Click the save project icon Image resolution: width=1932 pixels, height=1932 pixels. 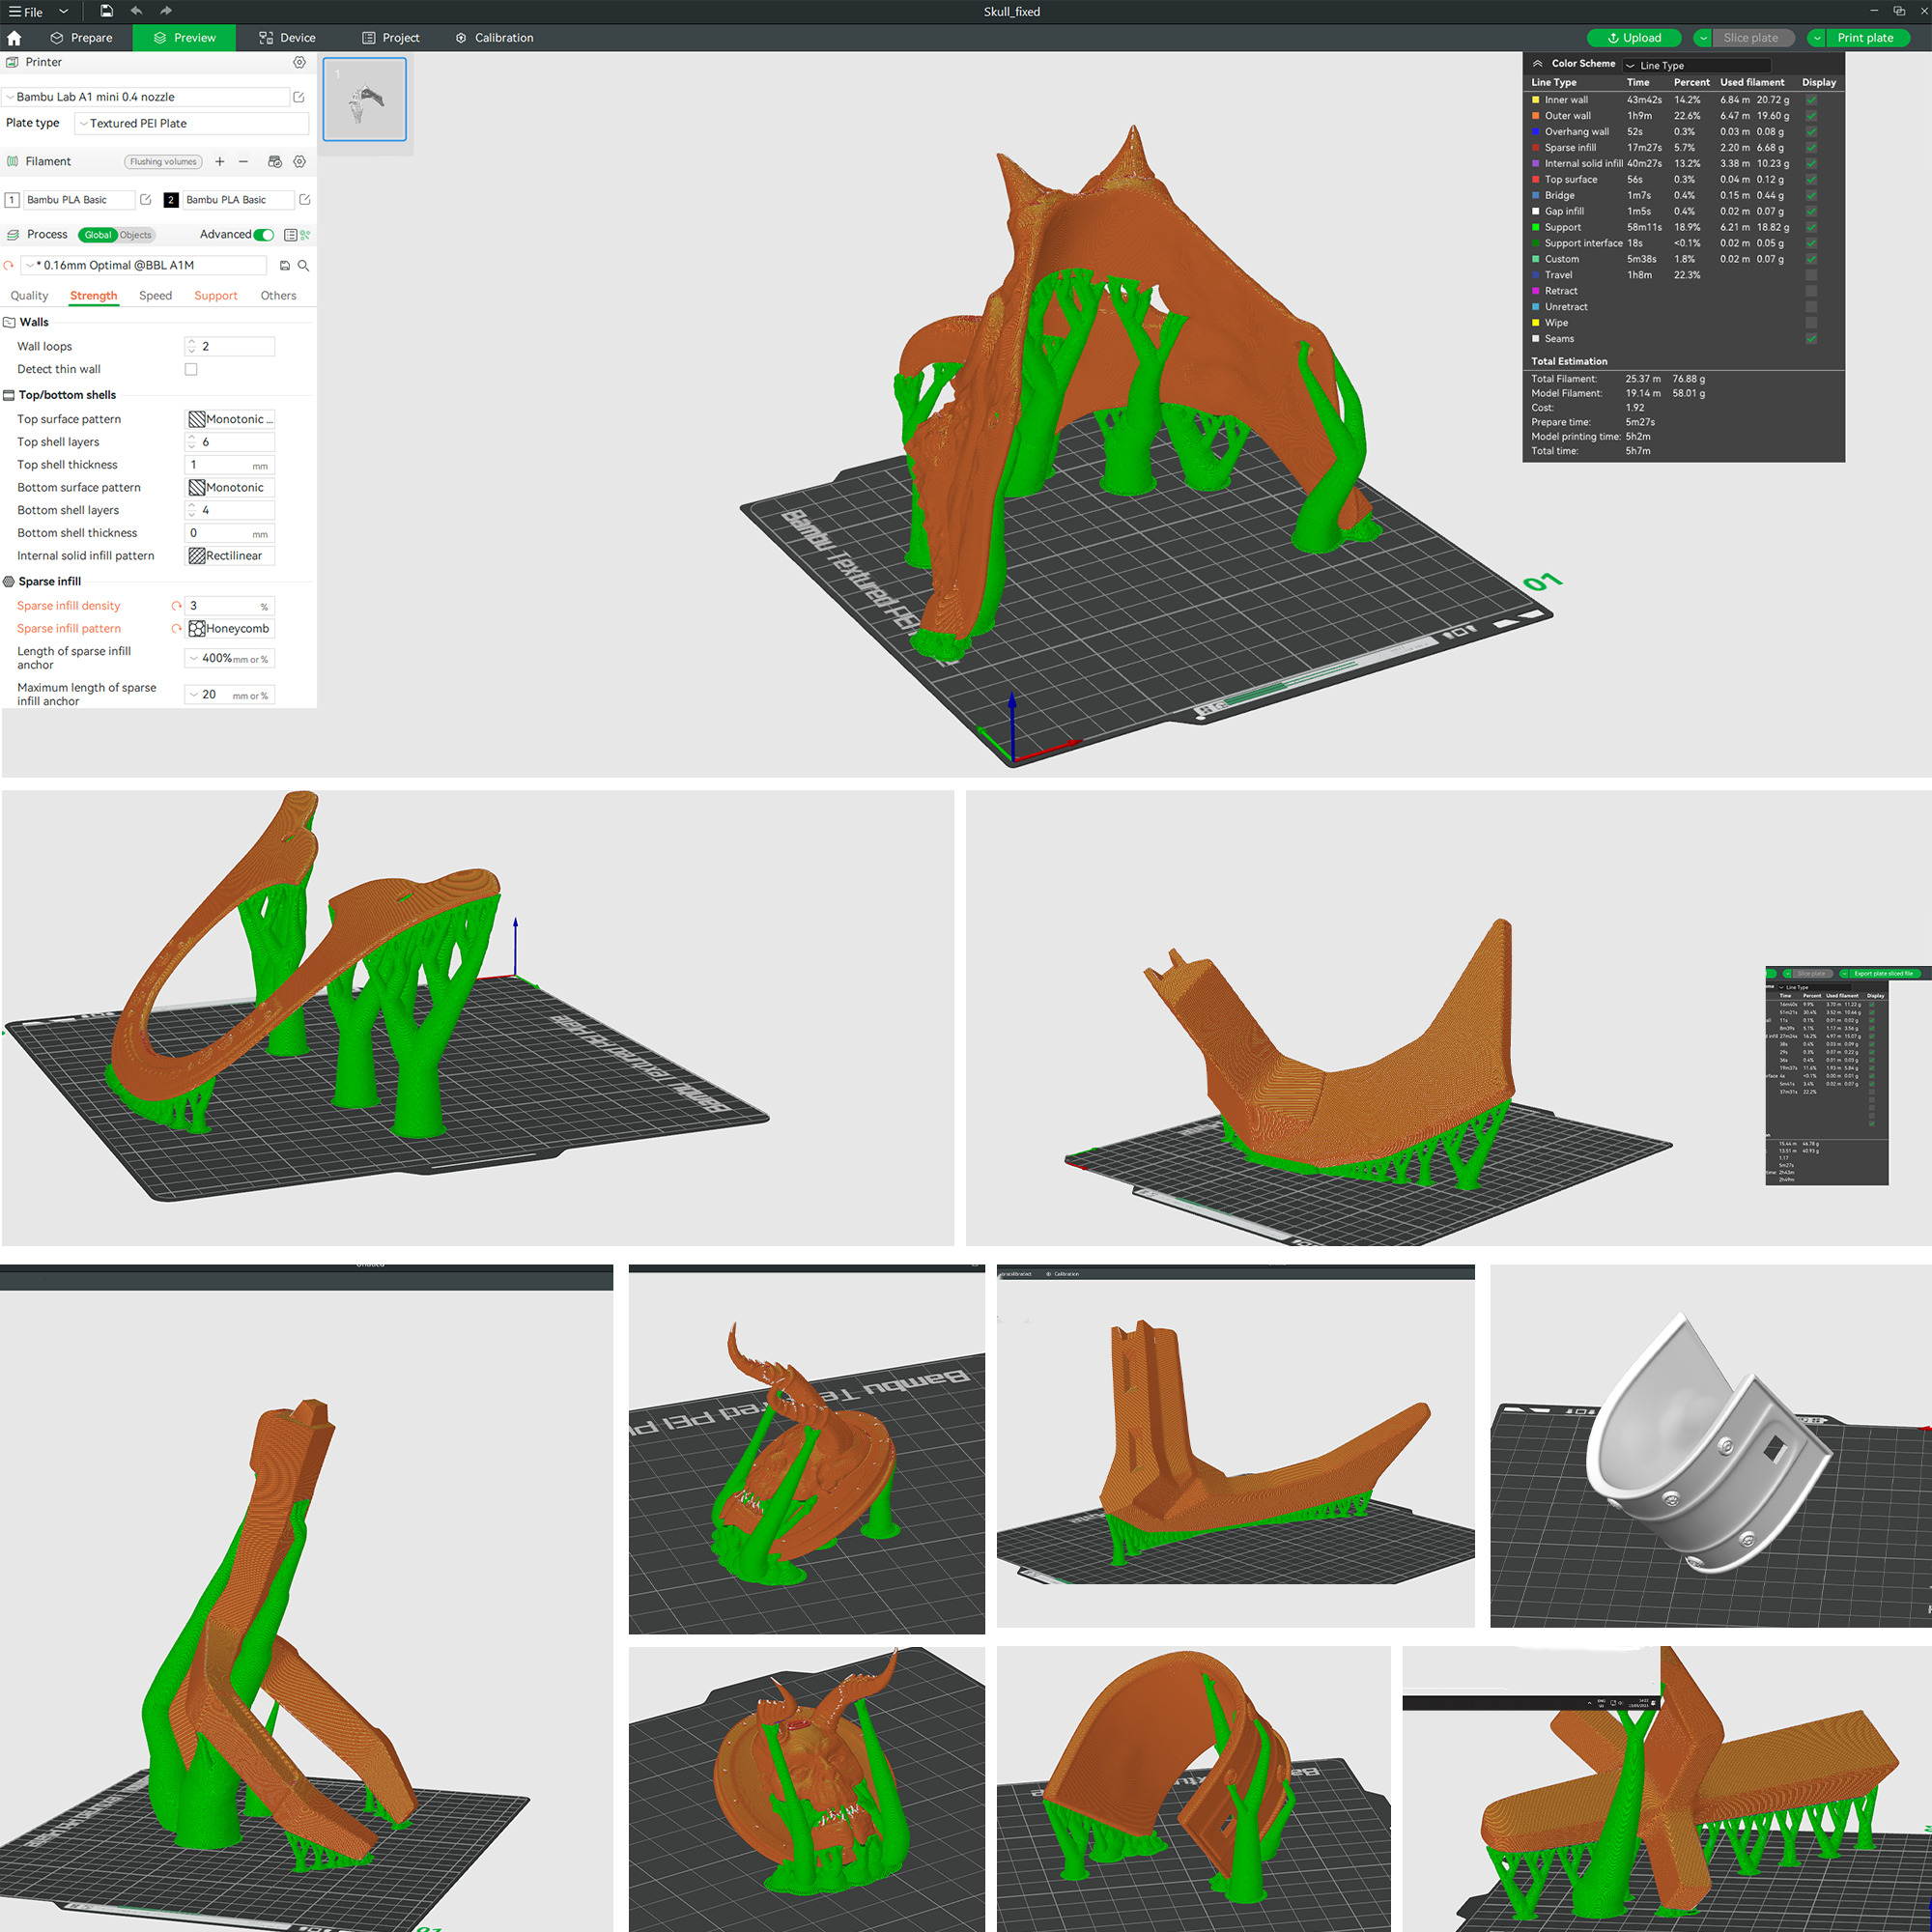[x=106, y=11]
